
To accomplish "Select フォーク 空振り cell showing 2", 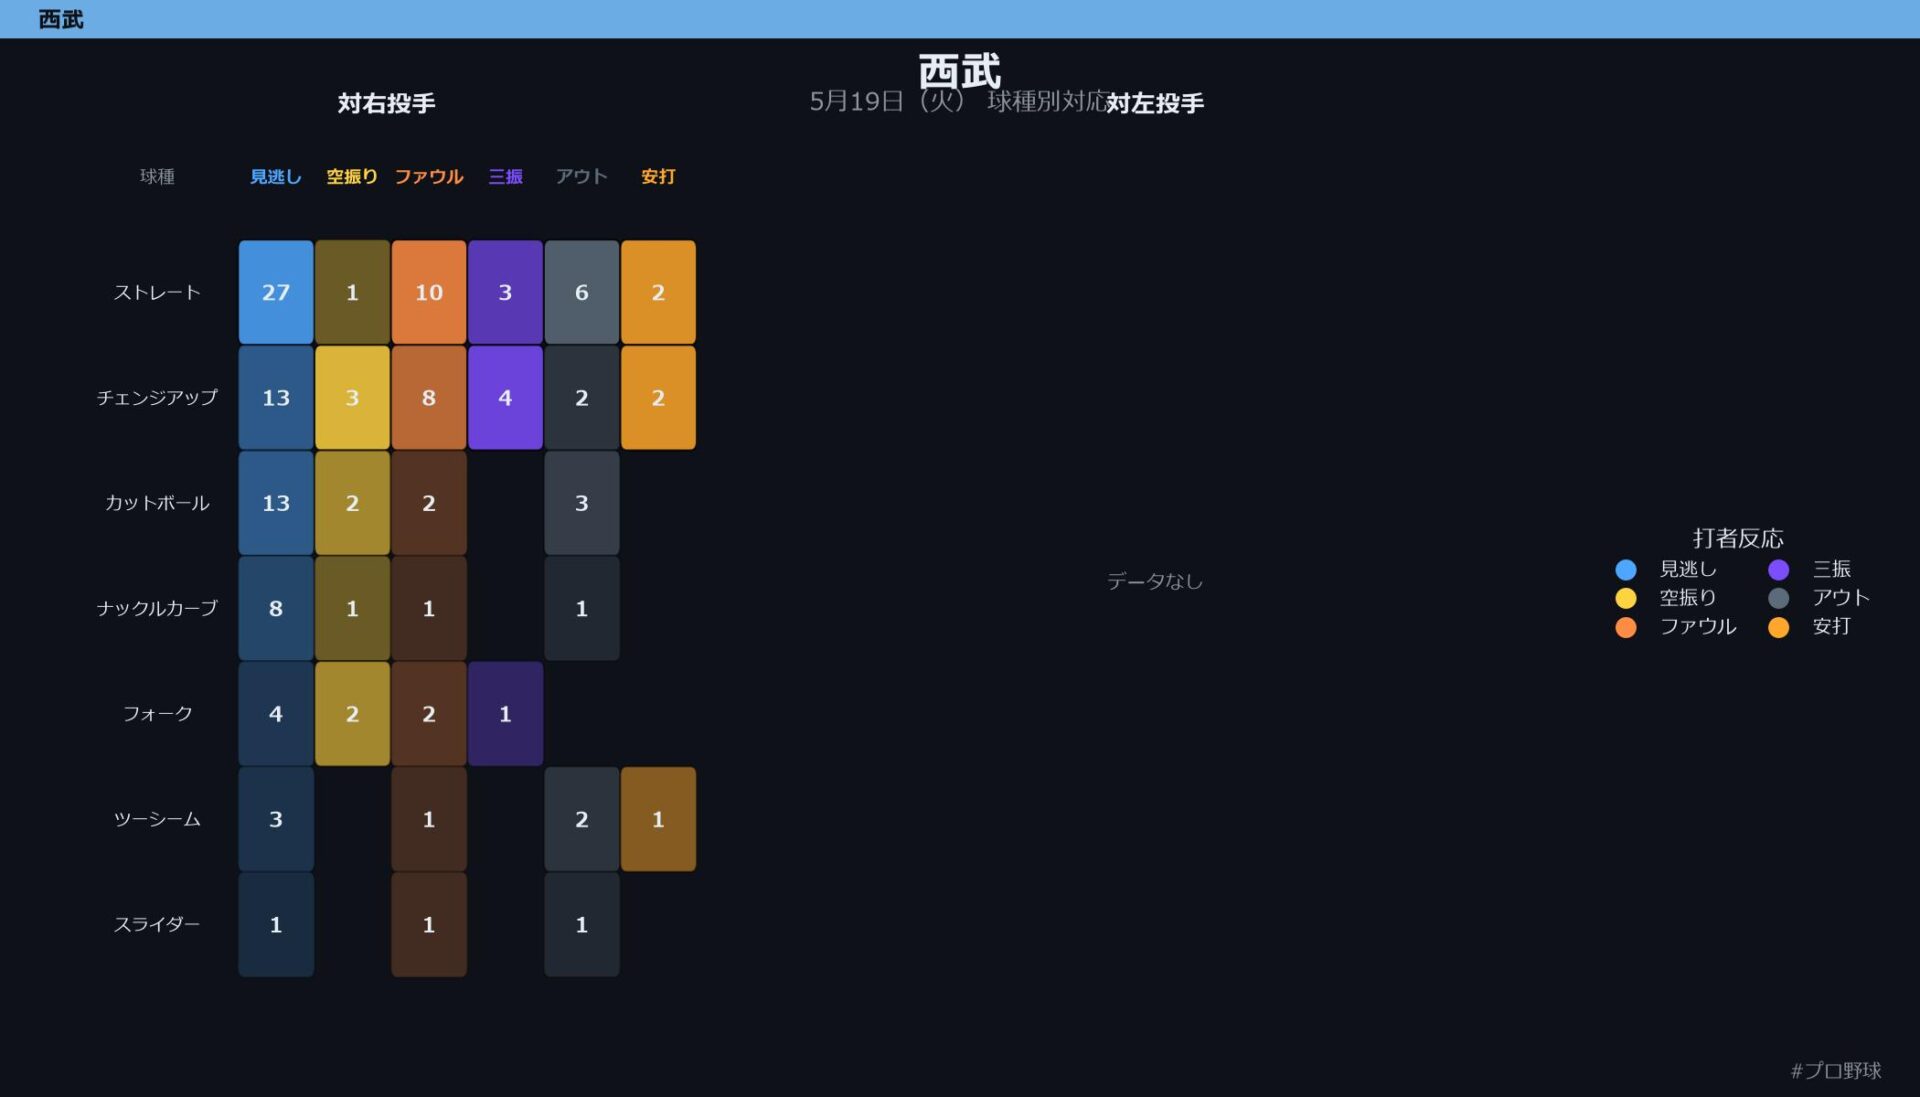I will click(x=352, y=714).
